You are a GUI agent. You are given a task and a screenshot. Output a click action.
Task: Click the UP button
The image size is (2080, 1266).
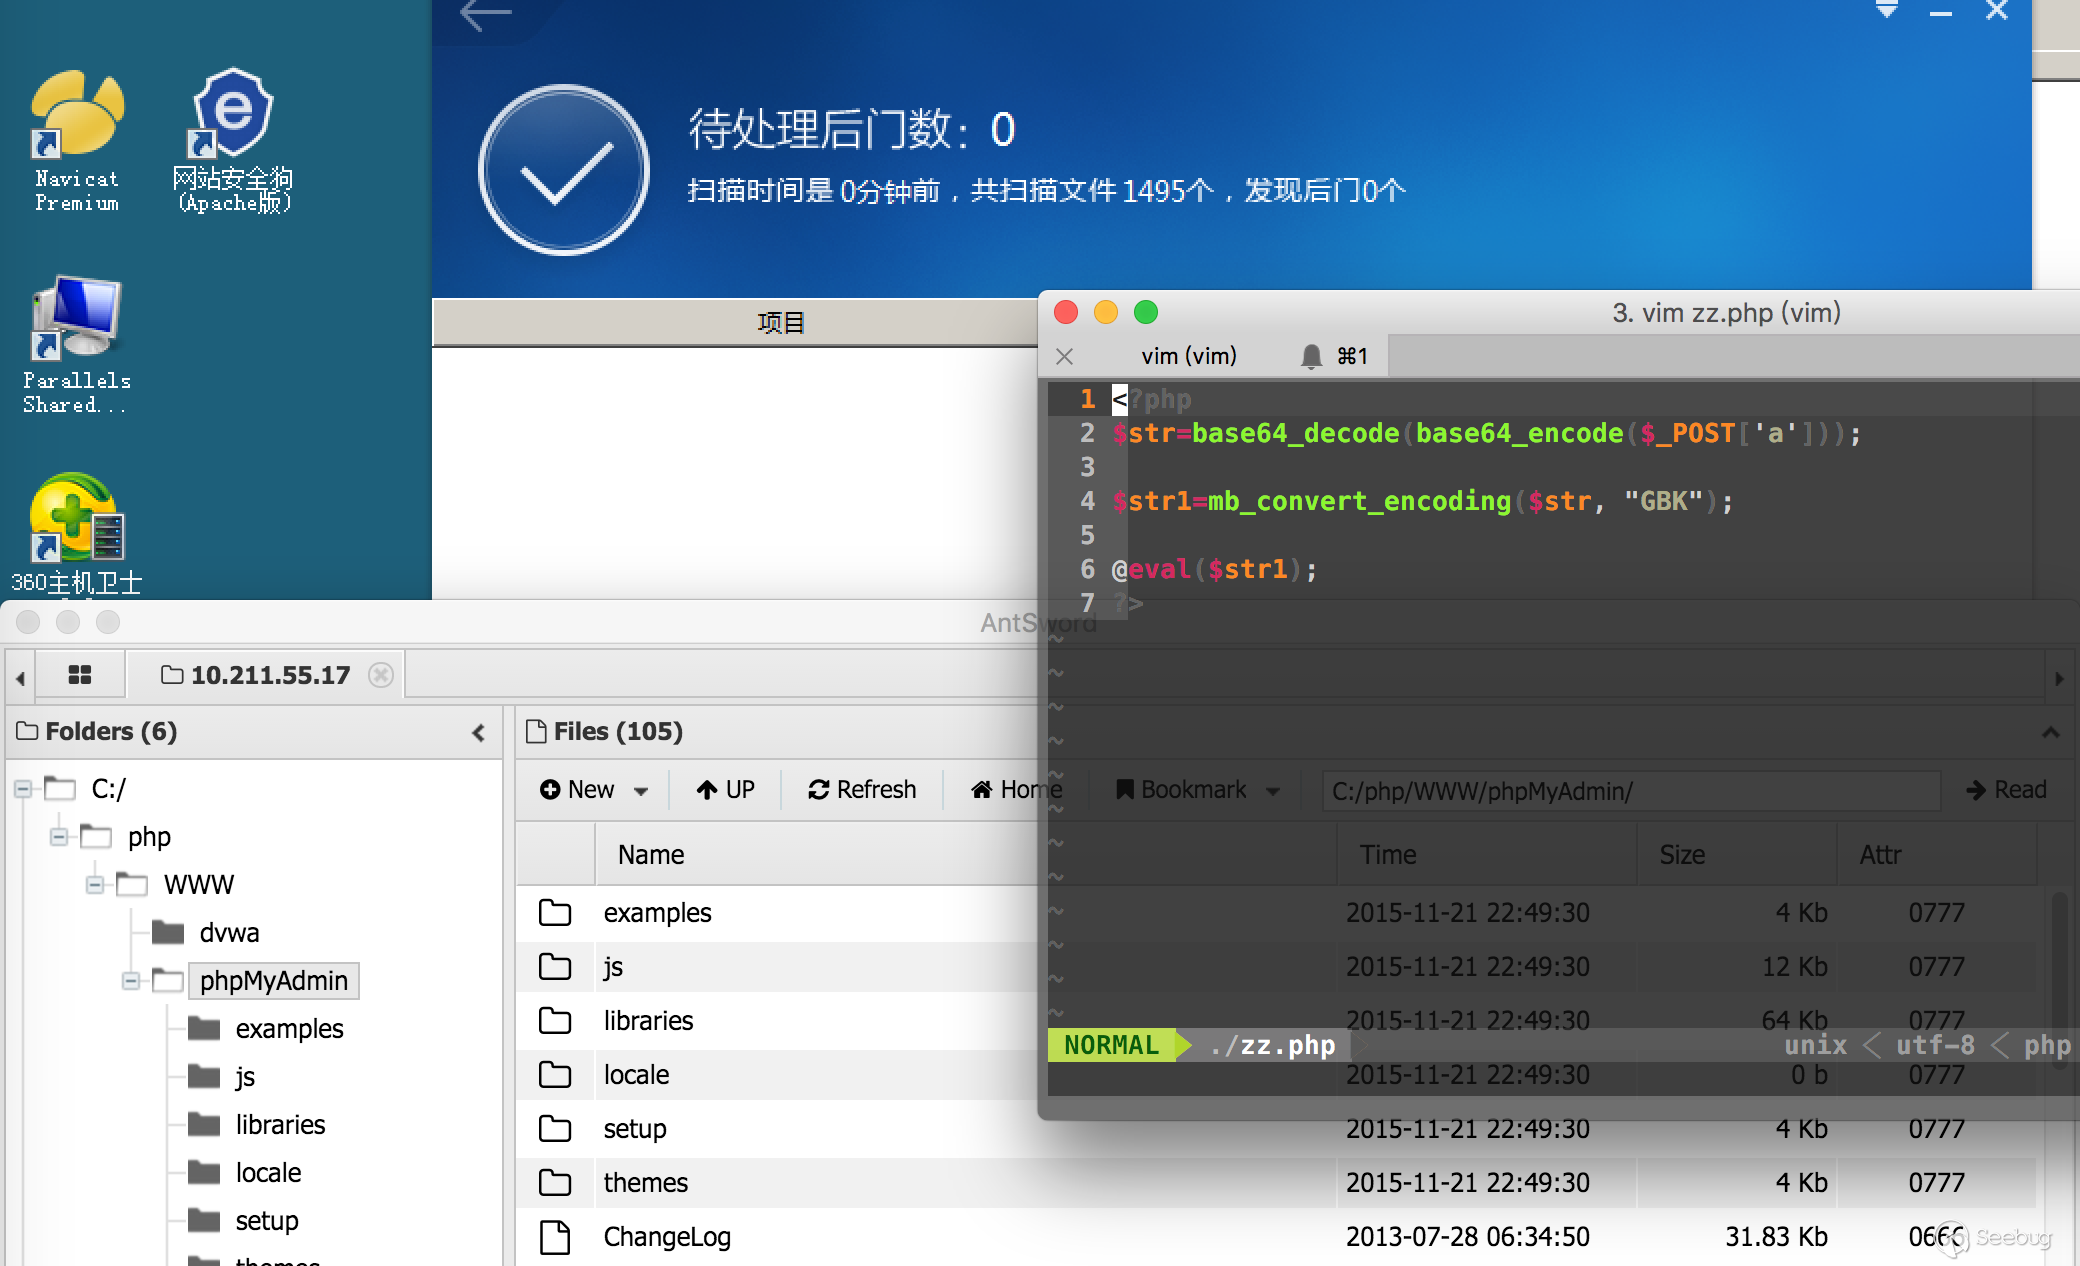point(726,790)
